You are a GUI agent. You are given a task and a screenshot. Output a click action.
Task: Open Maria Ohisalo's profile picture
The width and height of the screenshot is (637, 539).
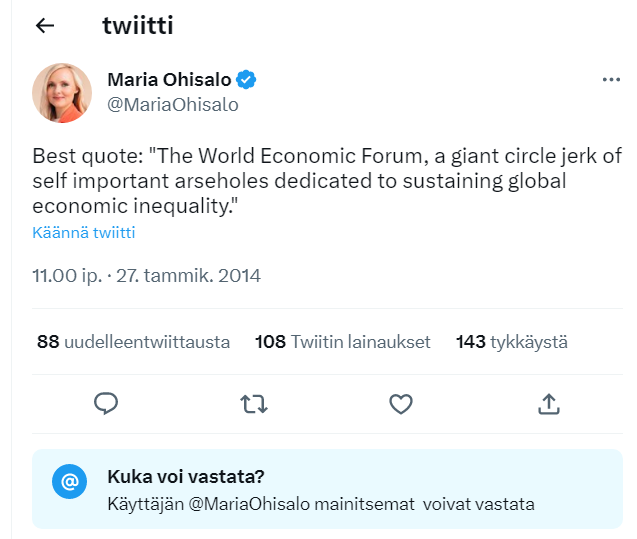(62, 93)
